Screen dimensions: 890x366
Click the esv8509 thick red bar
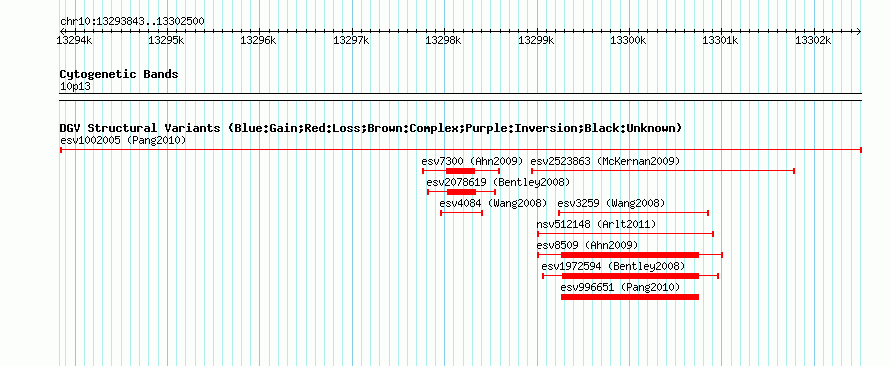click(x=630, y=255)
